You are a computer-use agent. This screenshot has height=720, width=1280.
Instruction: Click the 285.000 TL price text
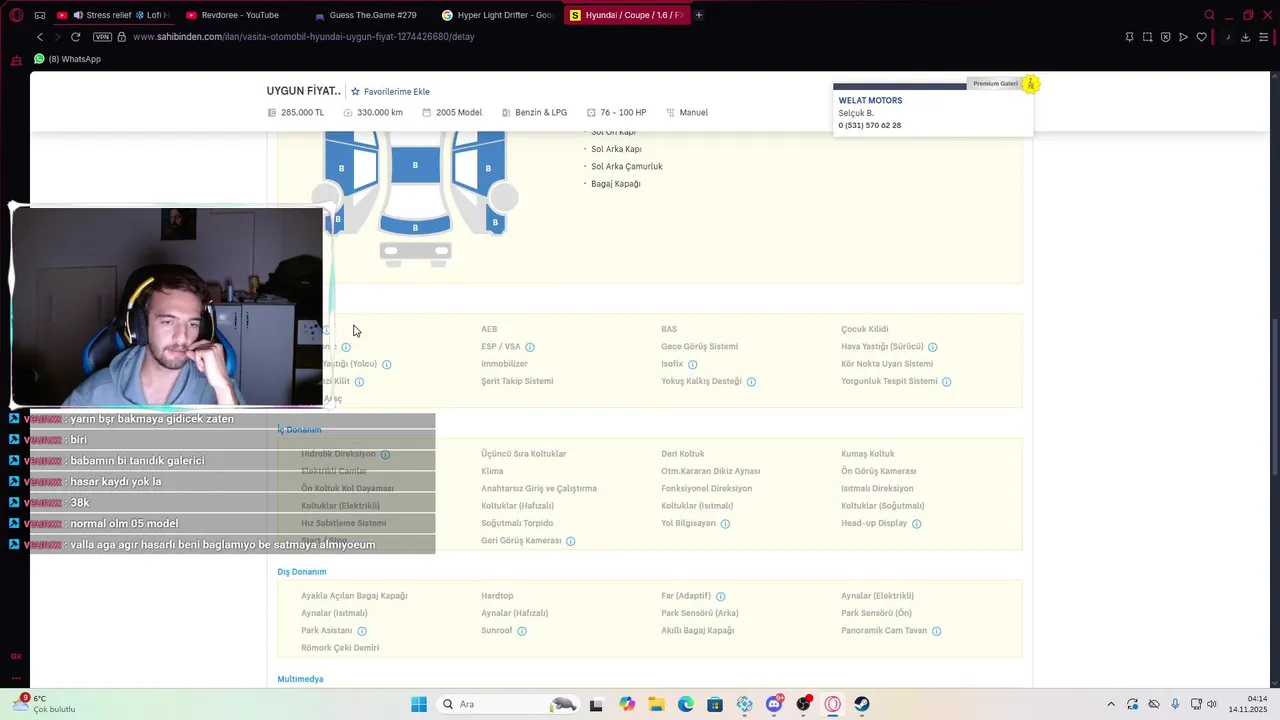click(x=303, y=113)
